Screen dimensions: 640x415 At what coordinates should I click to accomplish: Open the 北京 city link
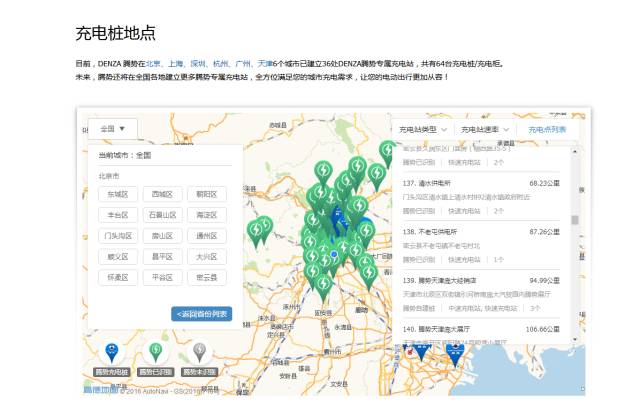pyautogui.click(x=153, y=64)
